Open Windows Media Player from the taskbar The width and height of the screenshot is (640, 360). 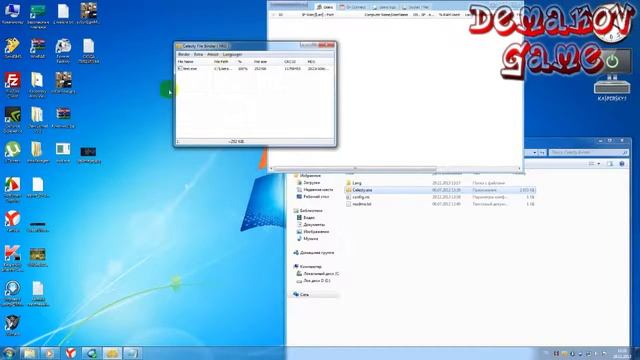[x=50, y=353]
